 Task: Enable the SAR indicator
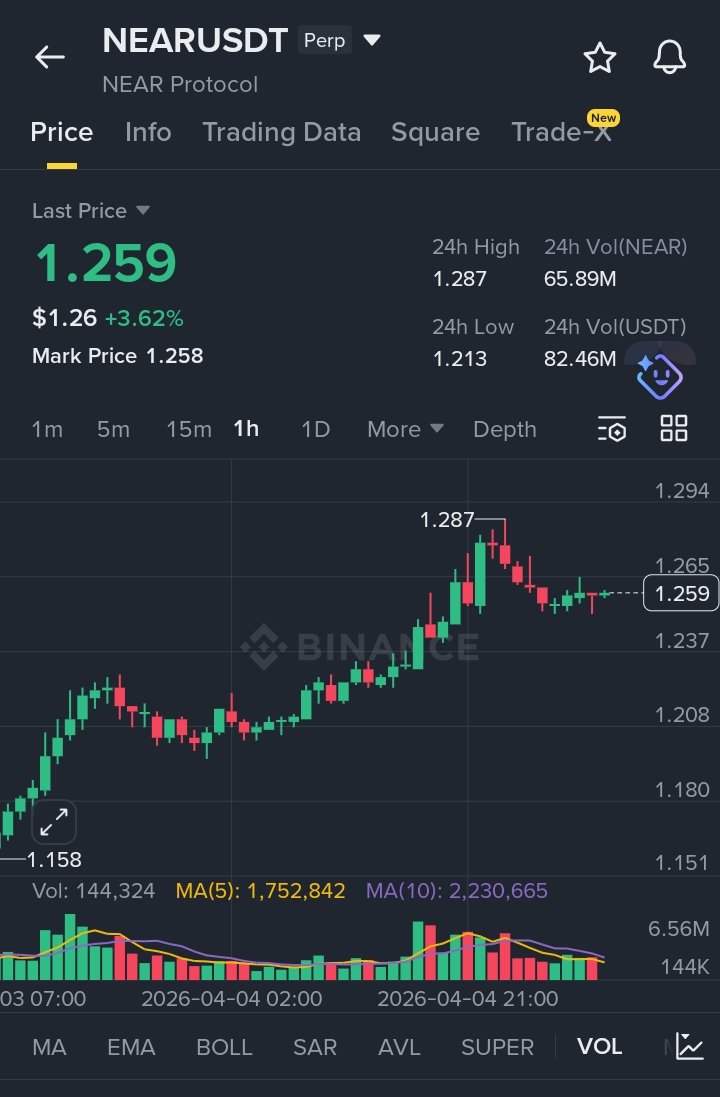(315, 1047)
